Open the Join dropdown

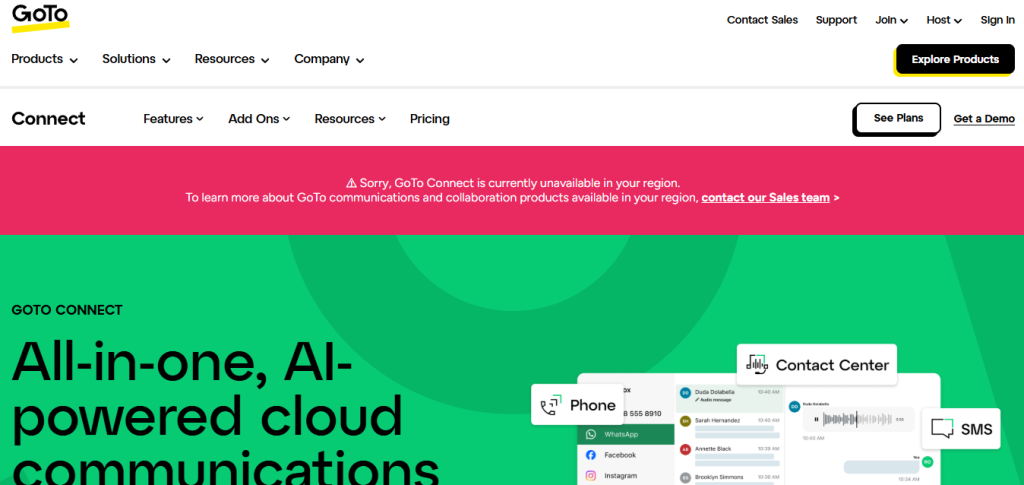tap(891, 20)
